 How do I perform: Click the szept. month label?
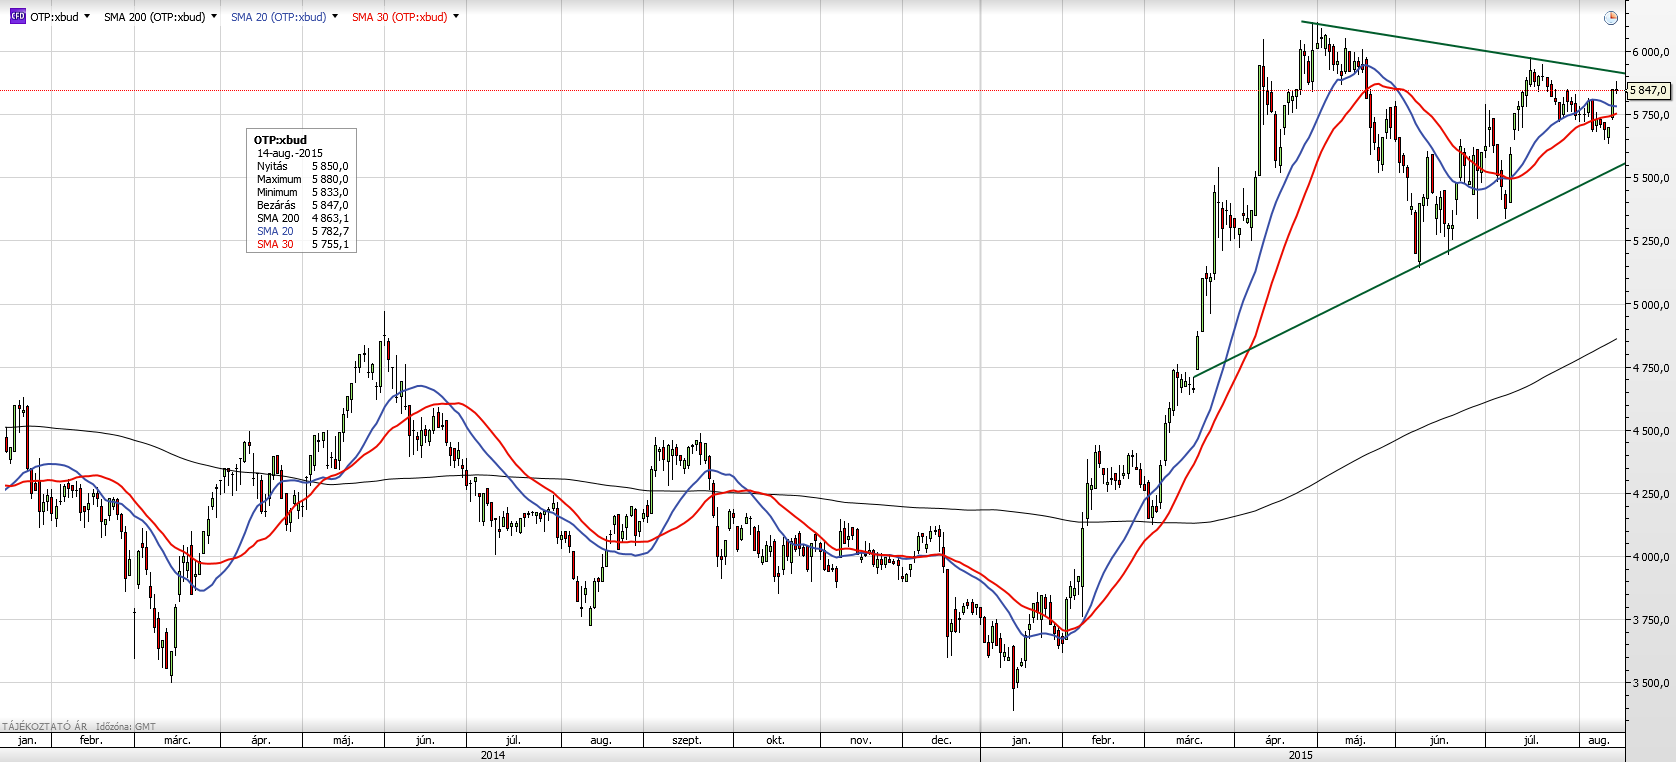(x=687, y=740)
